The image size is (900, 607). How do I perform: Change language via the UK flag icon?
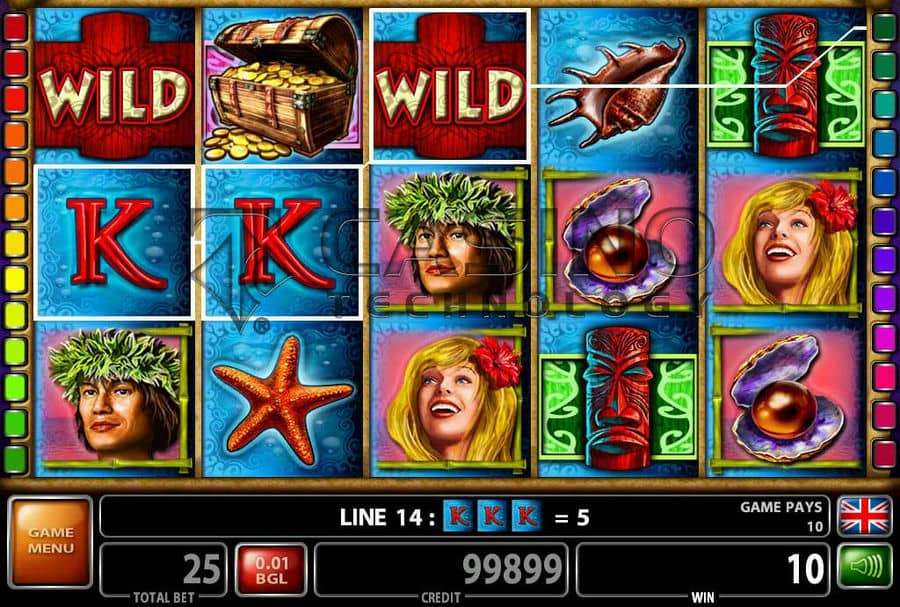(865, 516)
